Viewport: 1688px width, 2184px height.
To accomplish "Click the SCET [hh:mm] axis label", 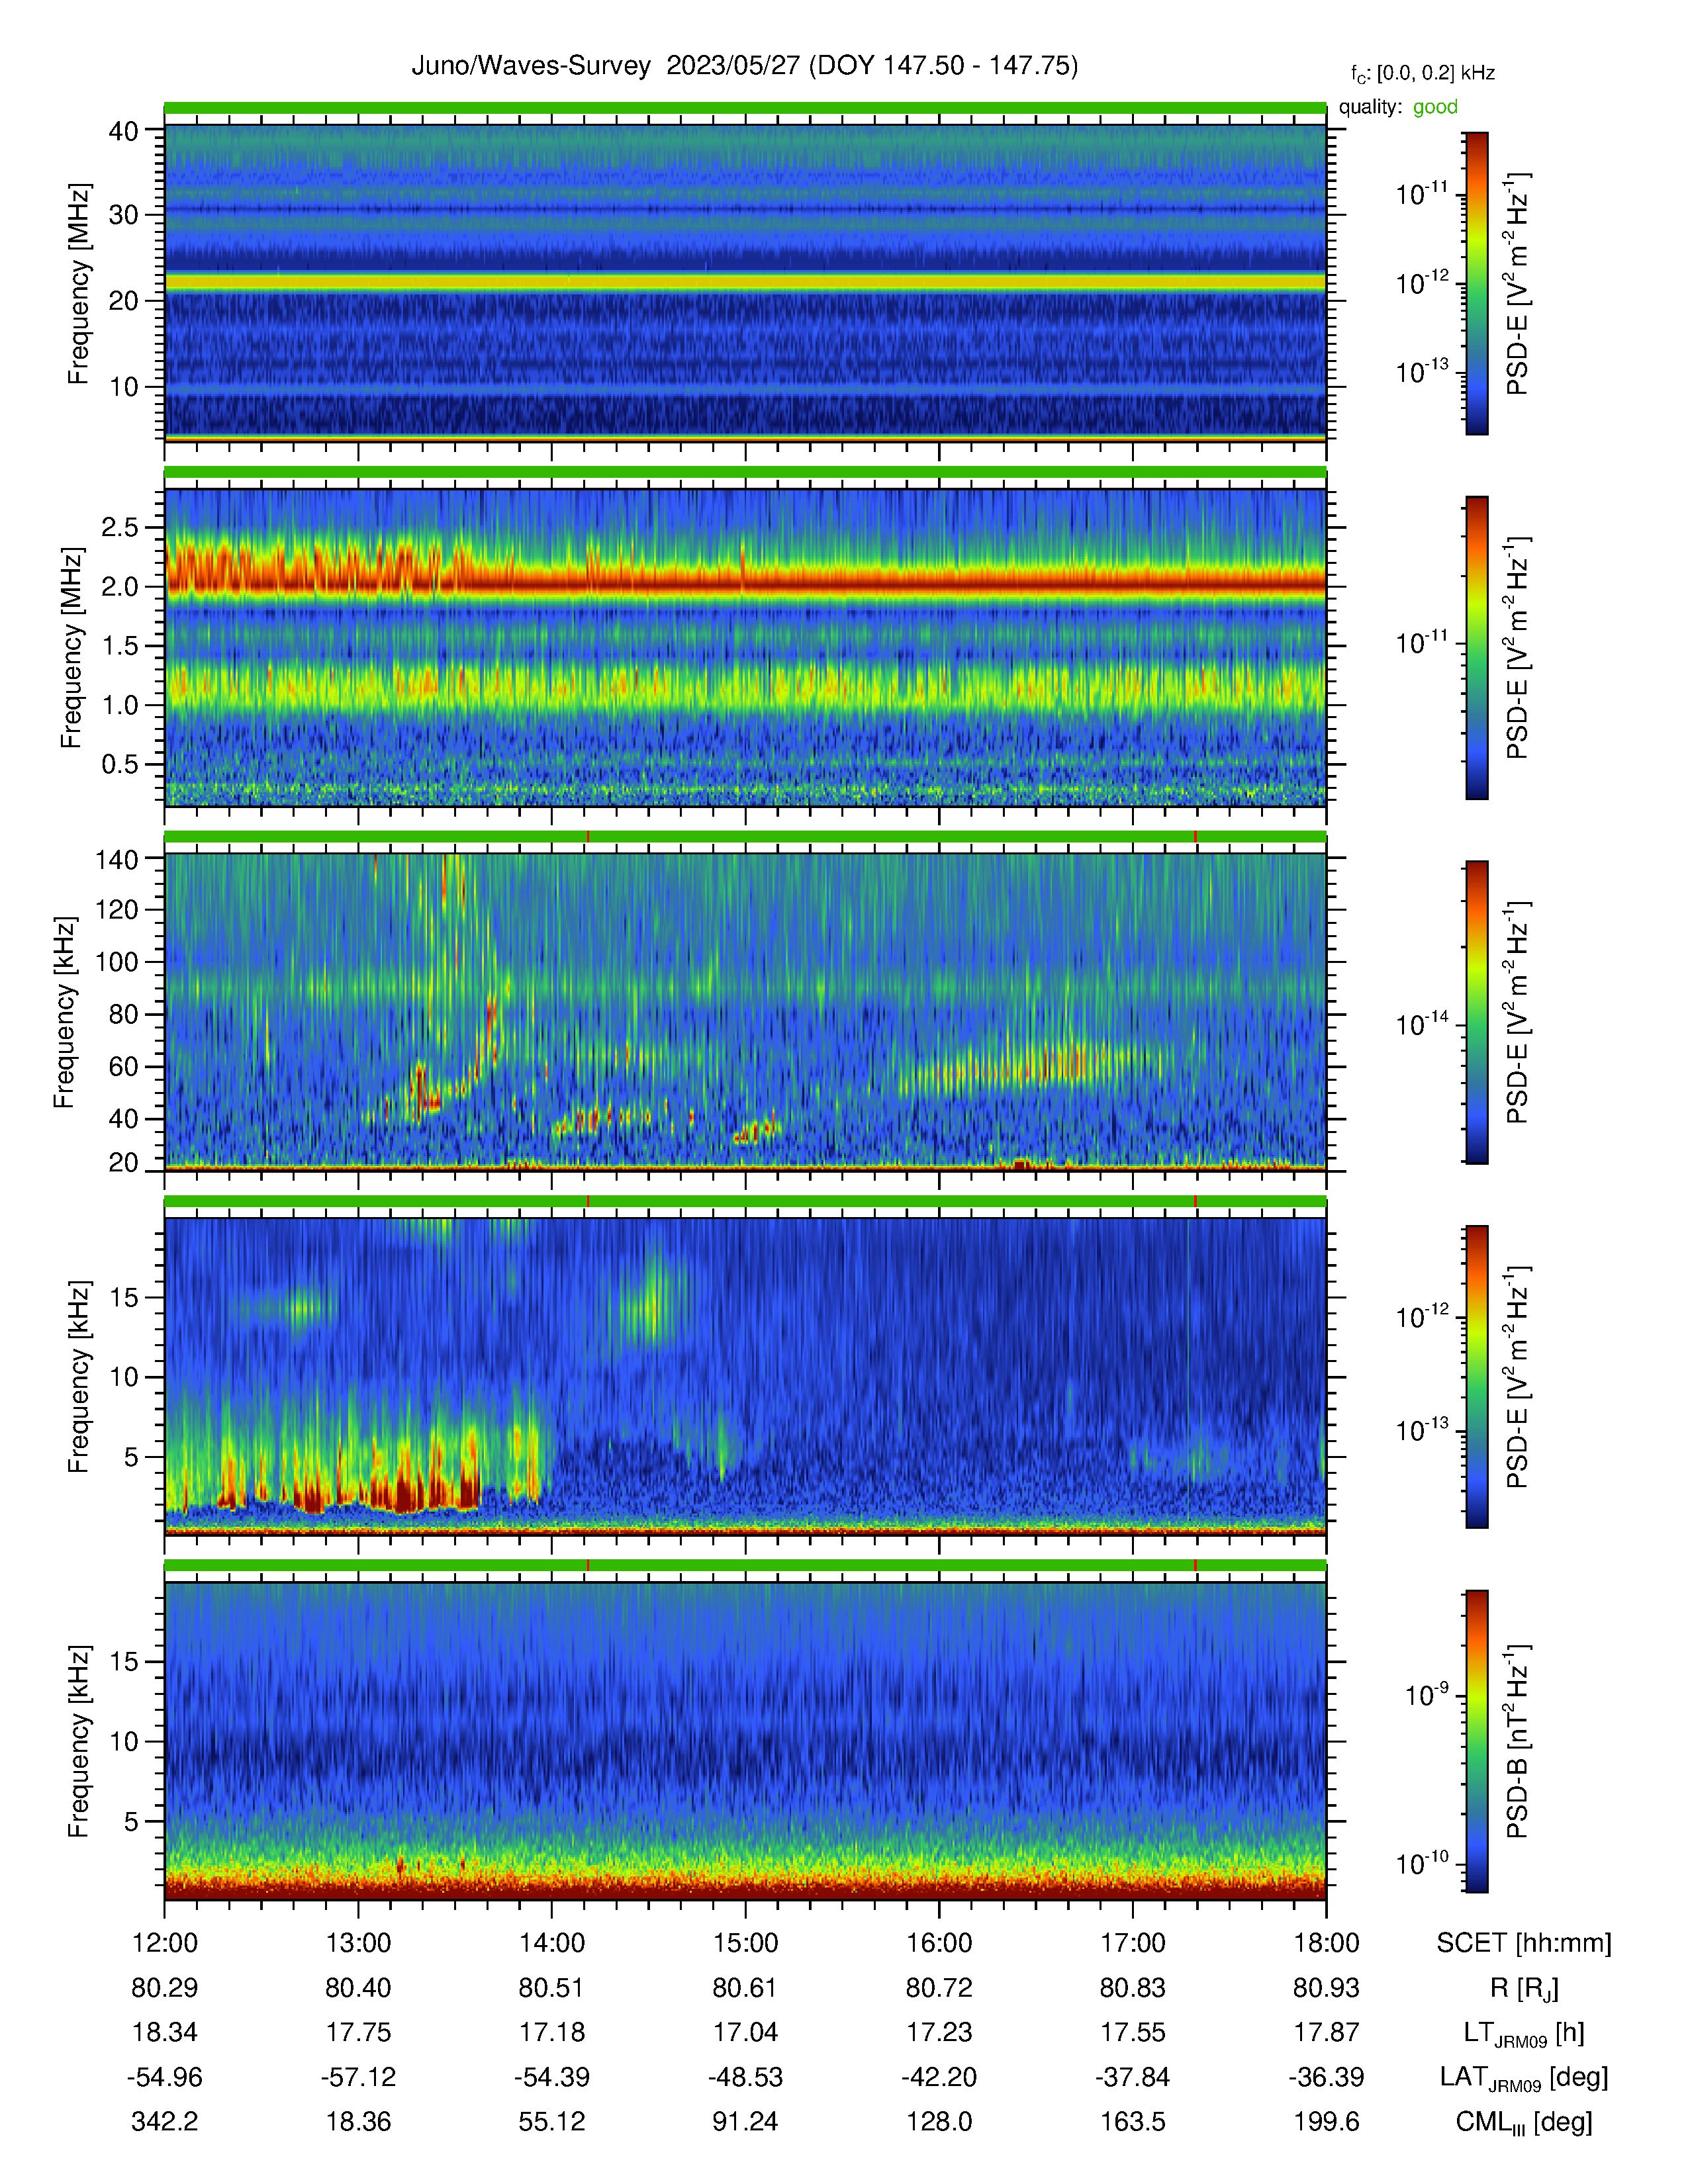I will click(x=1524, y=1943).
